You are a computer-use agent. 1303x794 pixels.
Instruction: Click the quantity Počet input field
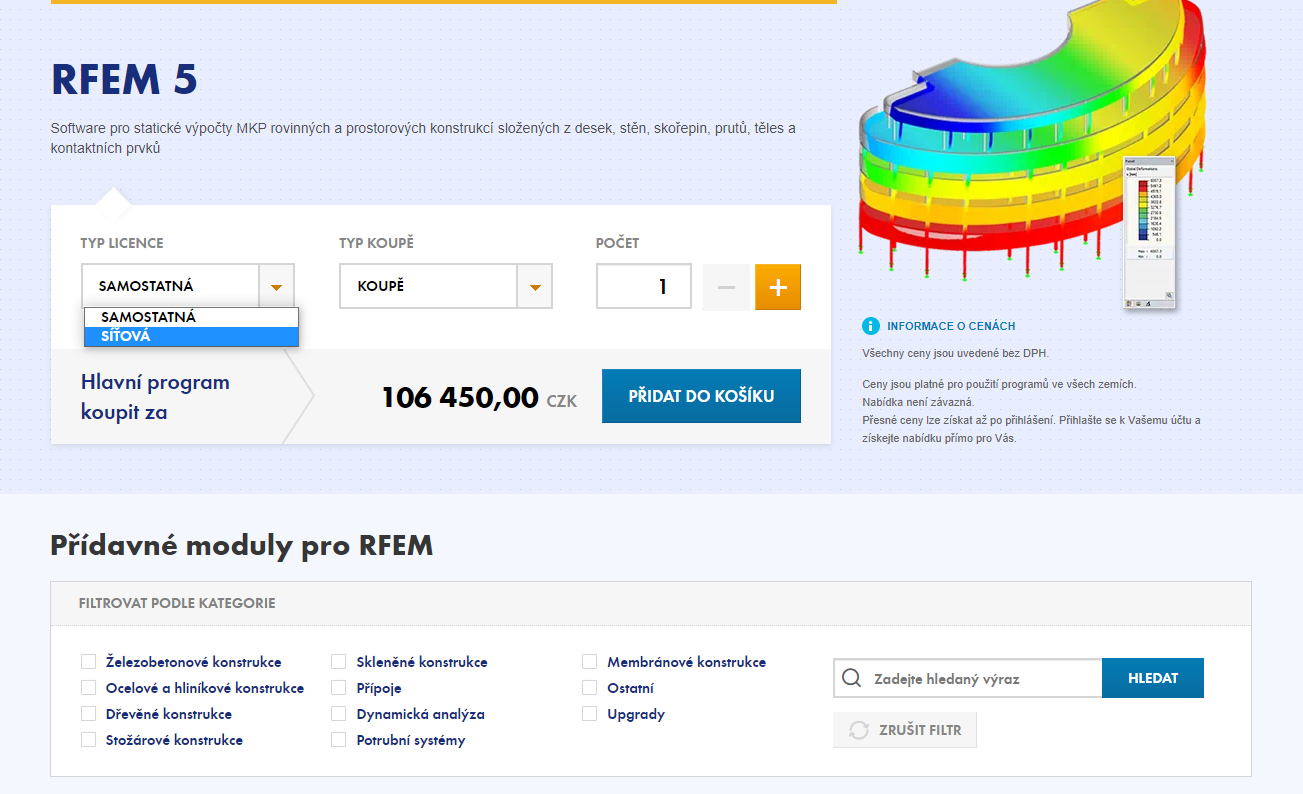[x=644, y=287]
